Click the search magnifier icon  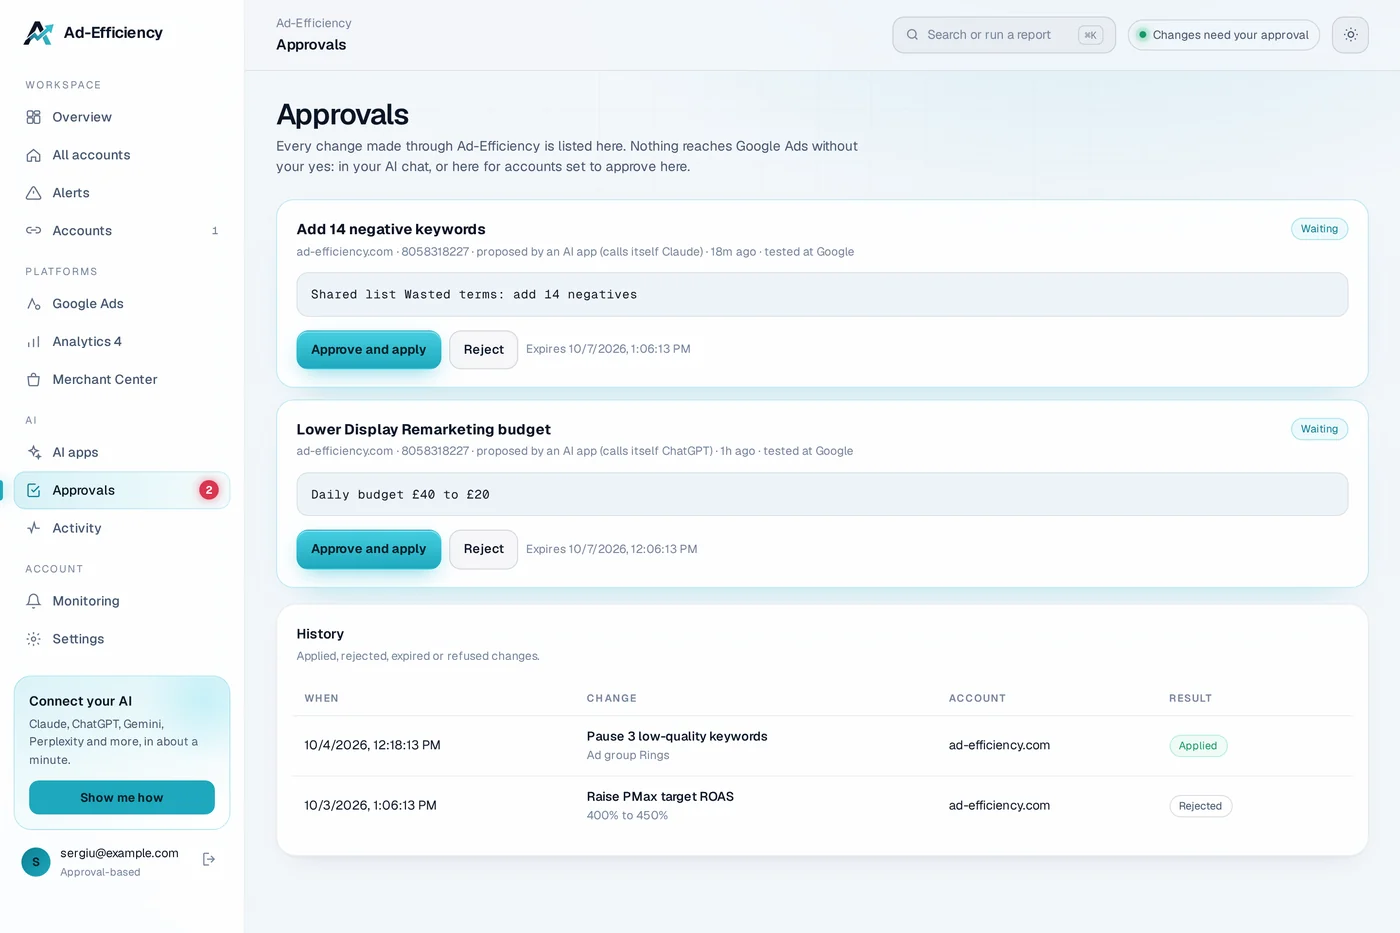pyautogui.click(x=912, y=35)
